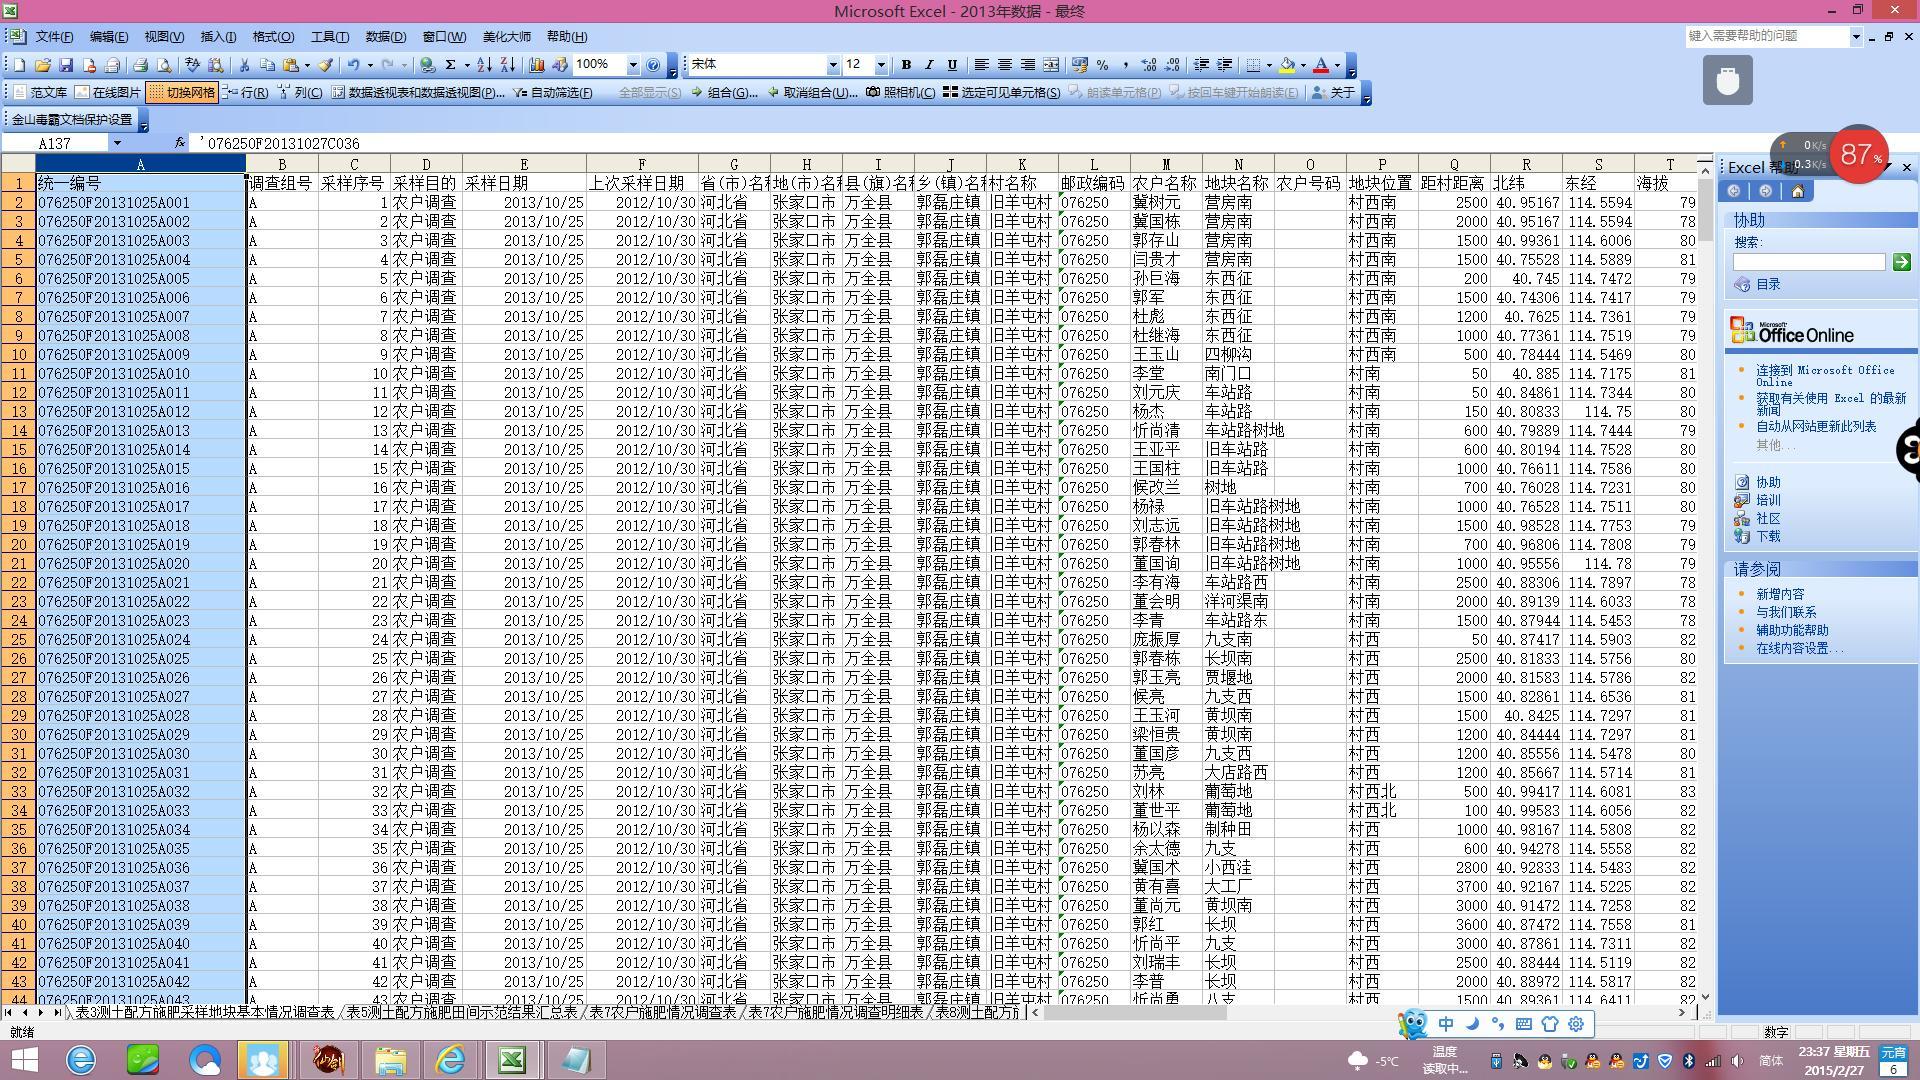Open the 插入(I) menu

click(x=218, y=37)
